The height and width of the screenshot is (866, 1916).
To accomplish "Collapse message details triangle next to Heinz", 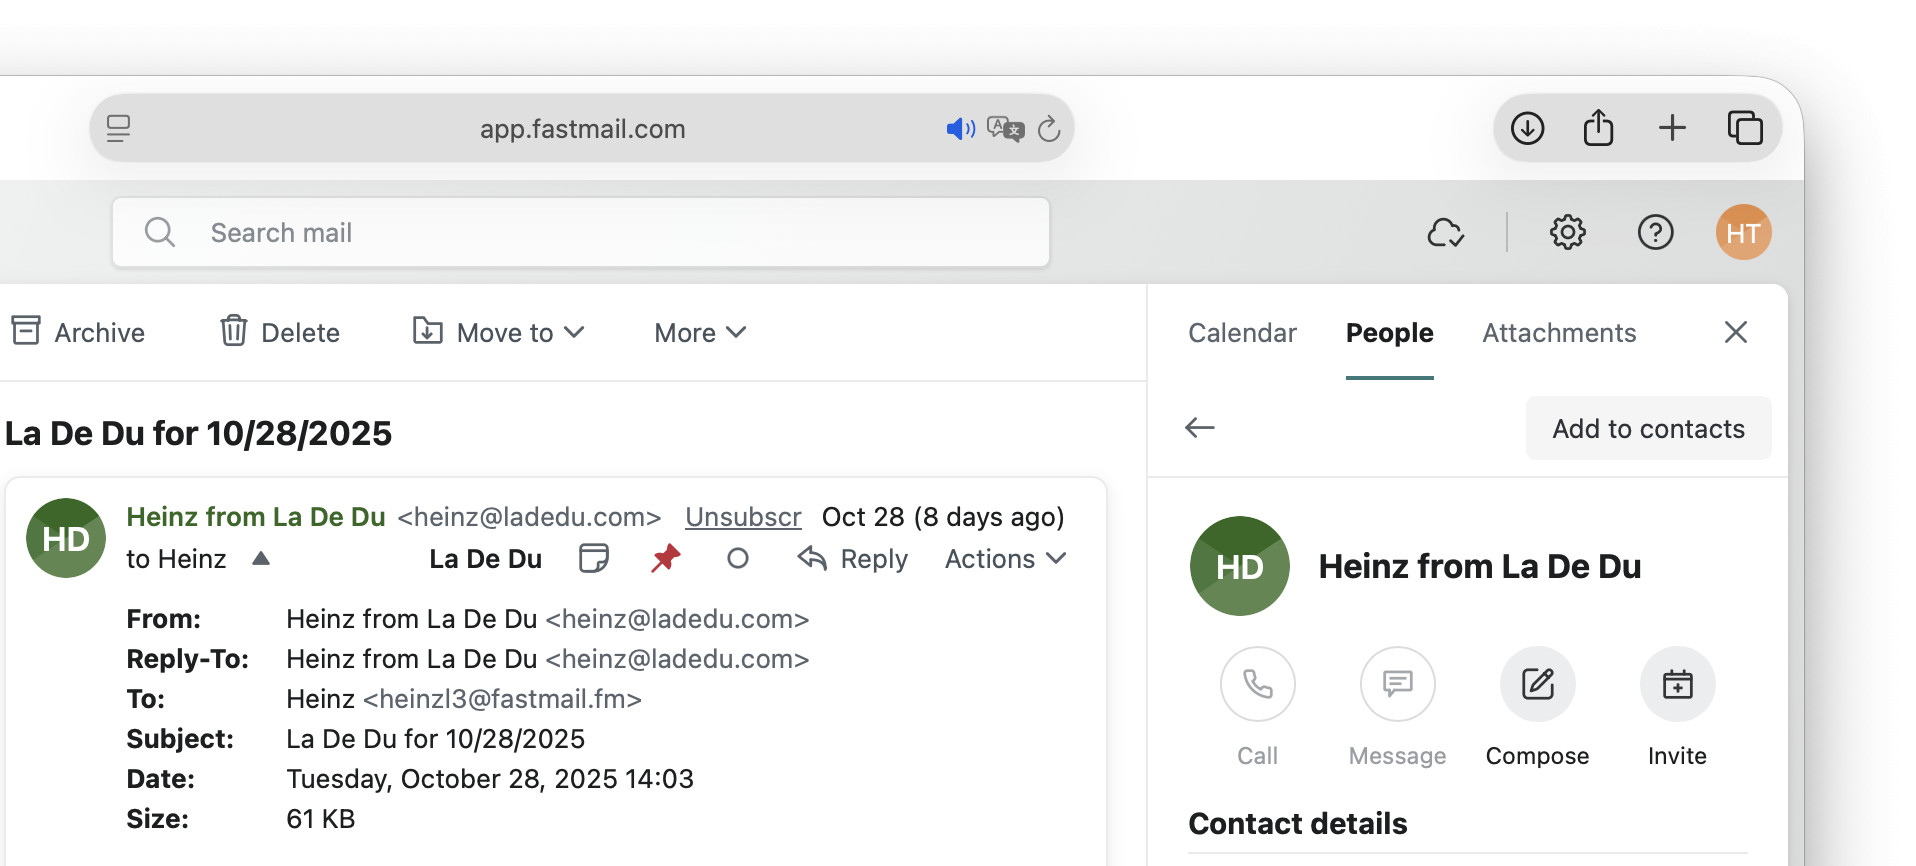I will point(261,558).
